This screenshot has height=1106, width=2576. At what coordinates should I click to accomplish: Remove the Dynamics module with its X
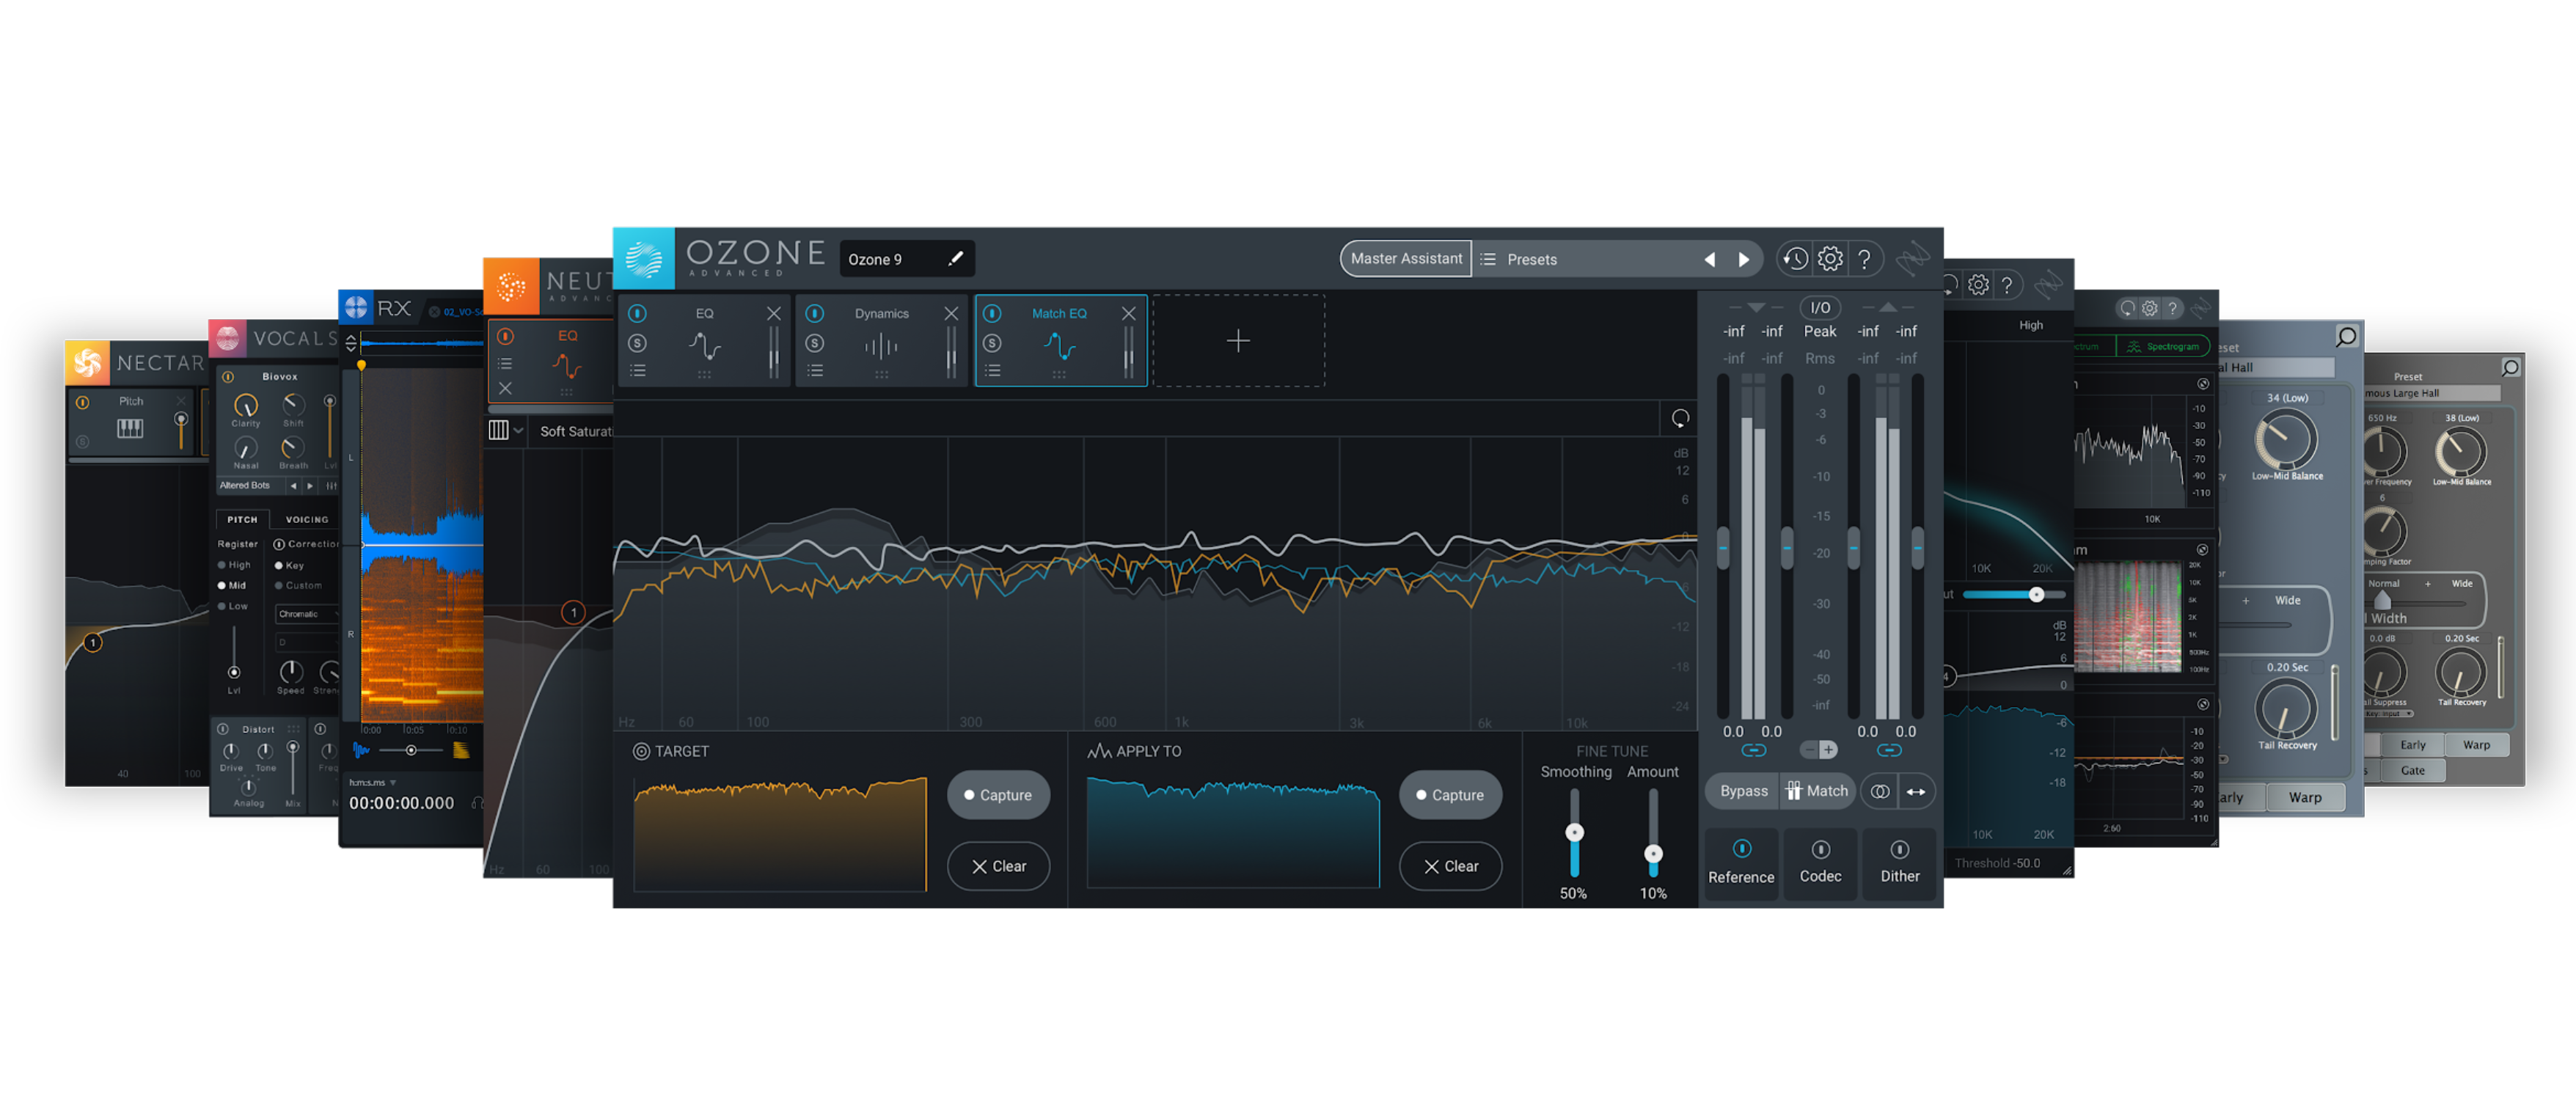click(x=951, y=313)
